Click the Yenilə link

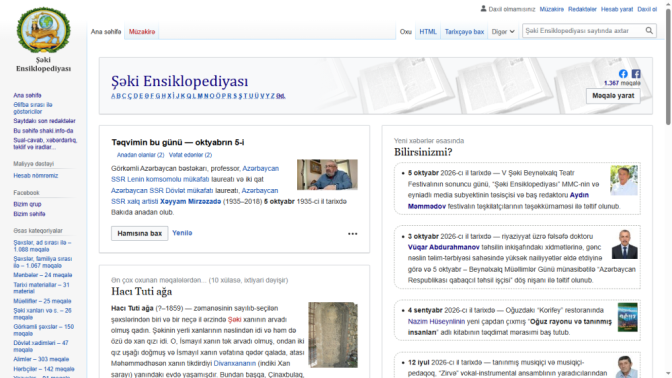click(182, 233)
